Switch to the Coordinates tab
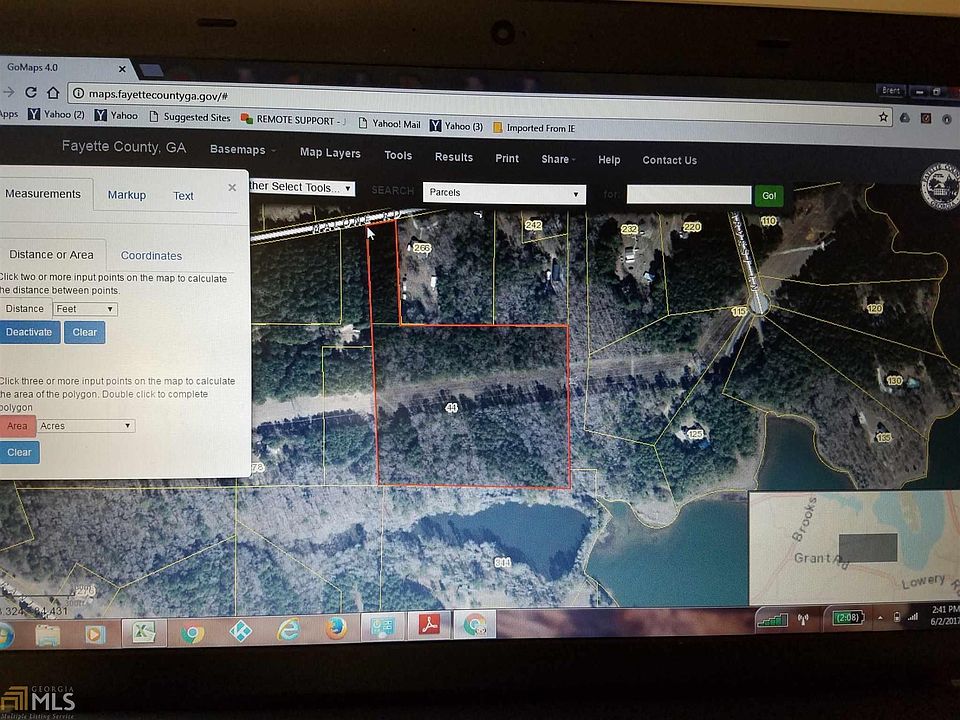 (151, 256)
